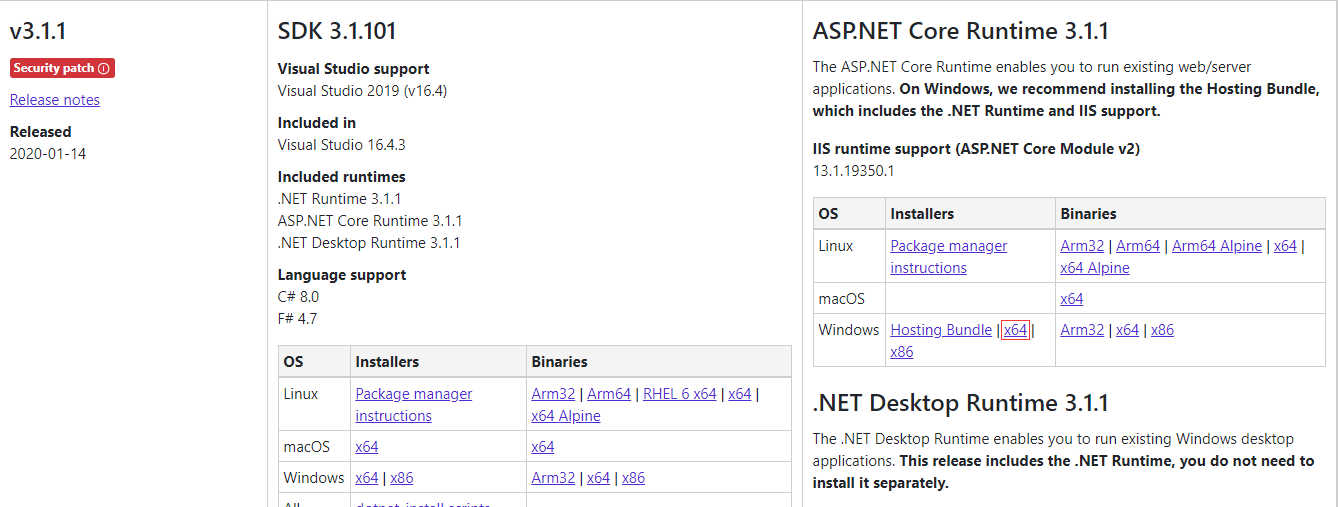1338x507 pixels.
Task: Click the IIS version 13.1.19350.1 text
Action: [x=854, y=171]
